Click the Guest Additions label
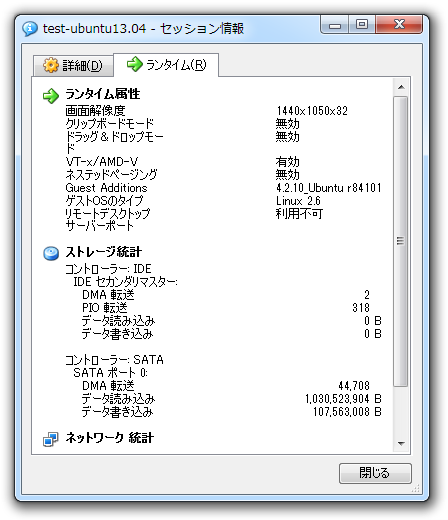 coord(106,188)
